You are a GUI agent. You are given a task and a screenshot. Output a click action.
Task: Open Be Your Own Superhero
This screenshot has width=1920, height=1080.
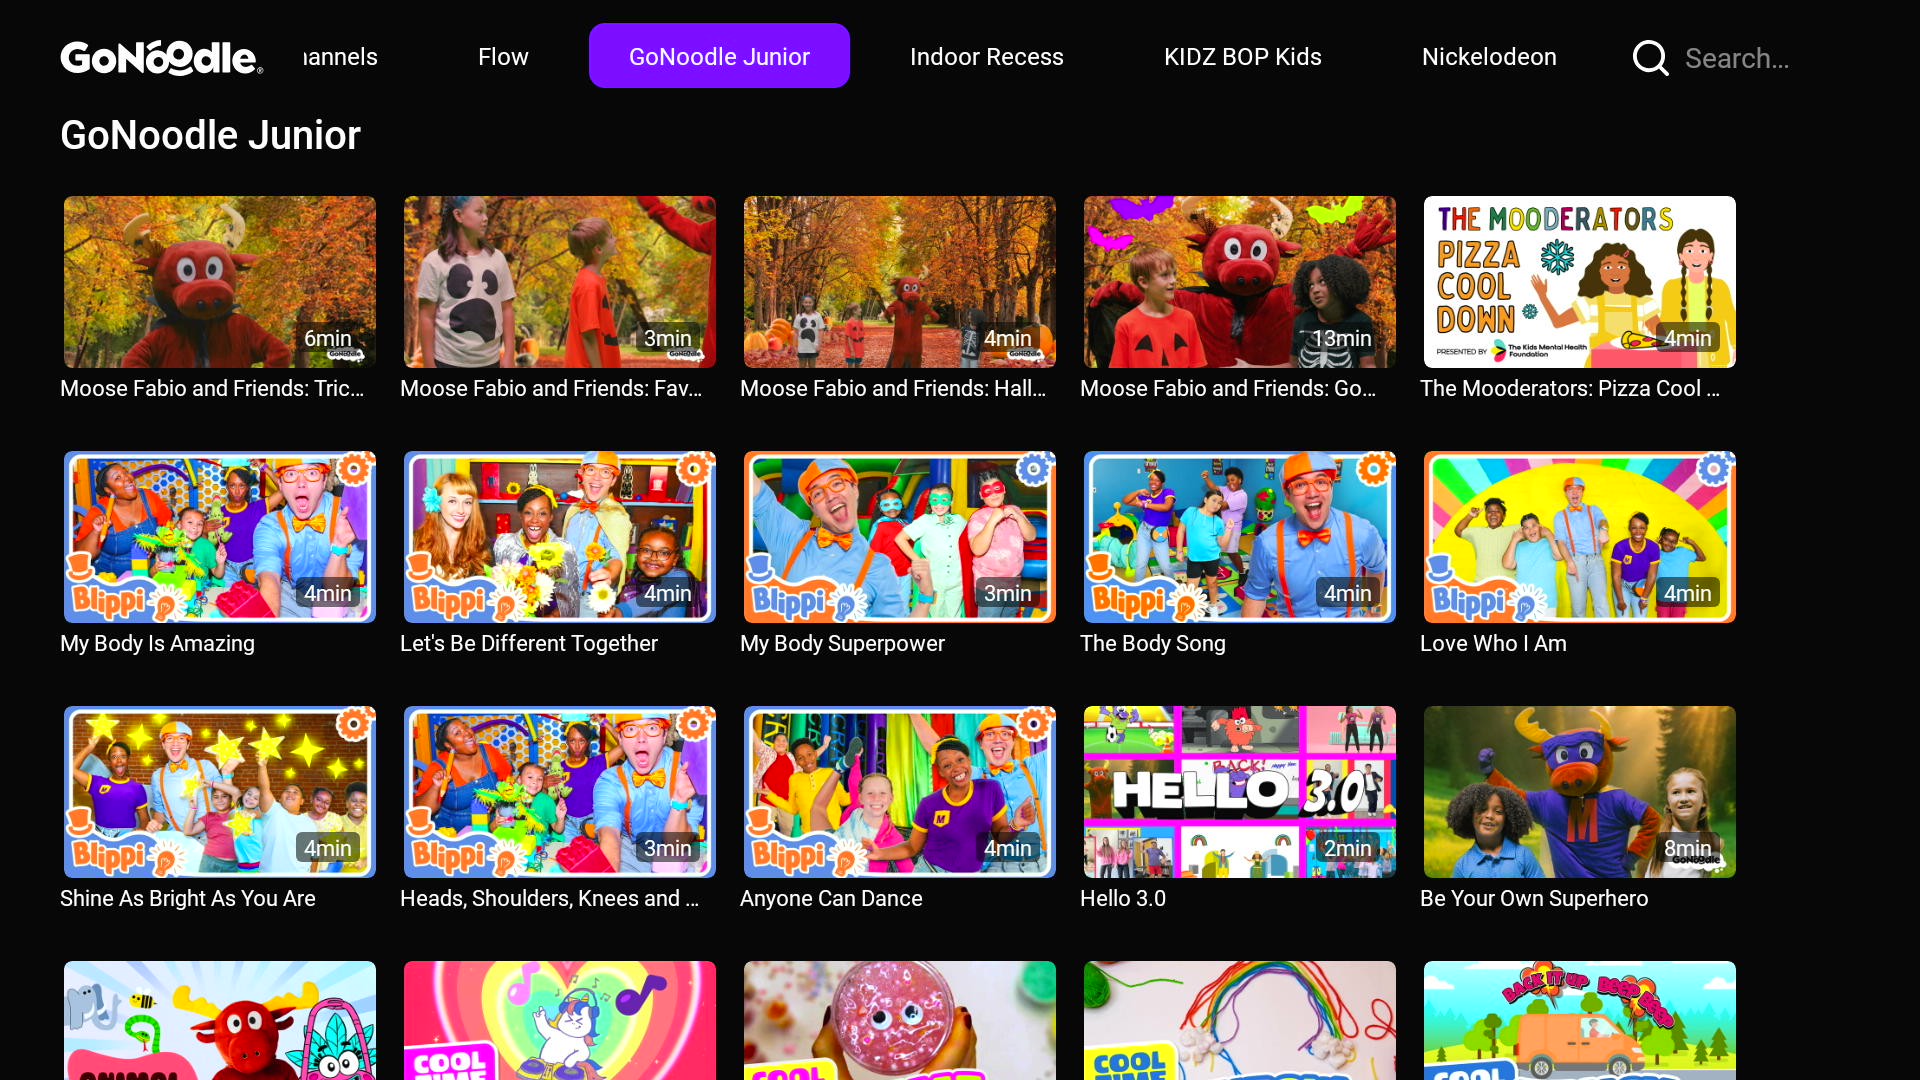pyautogui.click(x=1579, y=791)
